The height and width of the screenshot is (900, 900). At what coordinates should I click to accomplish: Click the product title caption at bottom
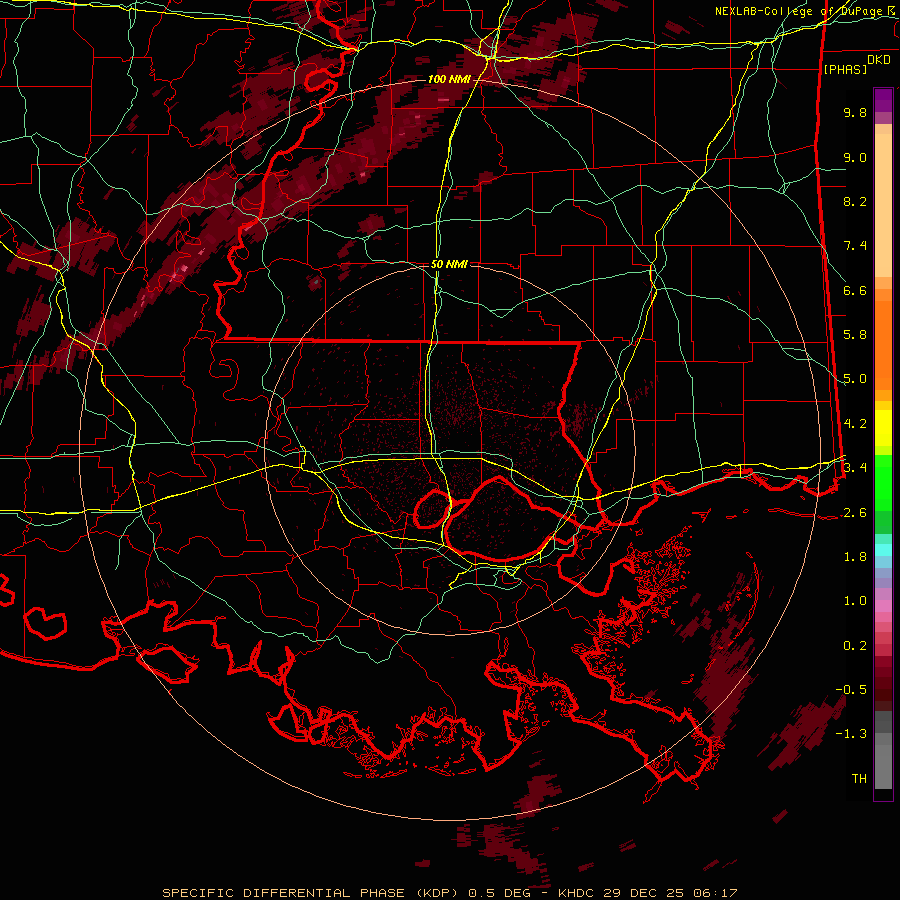pos(449,893)
